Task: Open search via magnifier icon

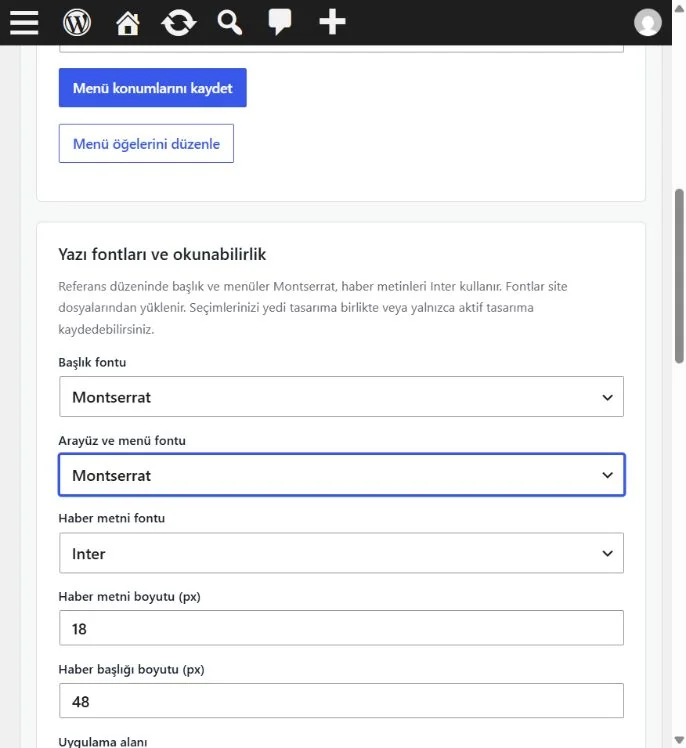Action: pos(229,22)
